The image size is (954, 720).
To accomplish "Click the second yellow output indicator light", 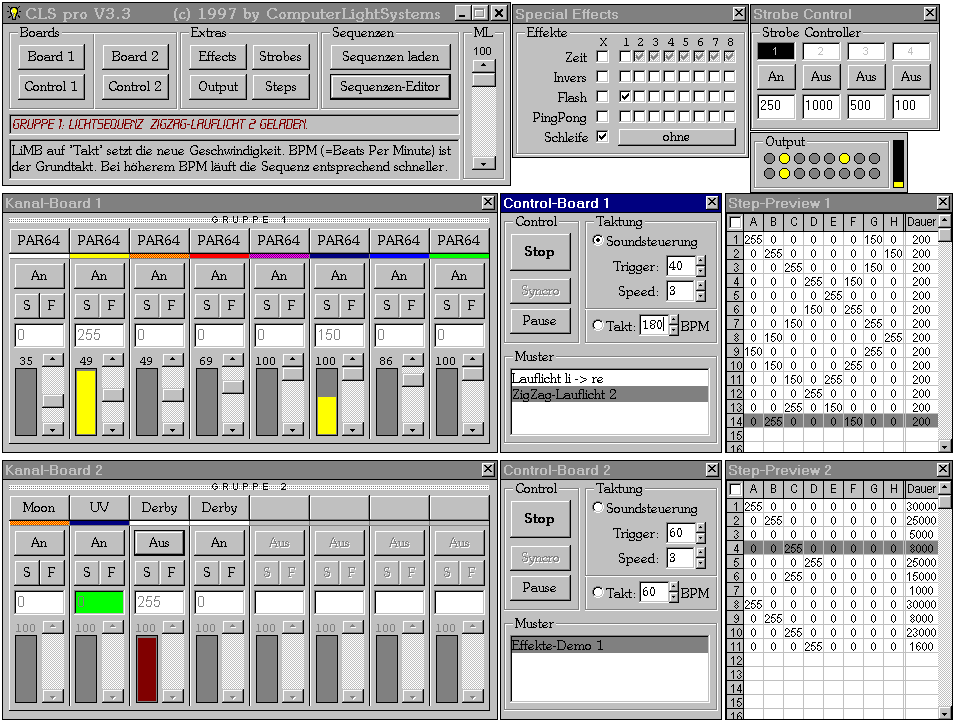I will [844, 158].
